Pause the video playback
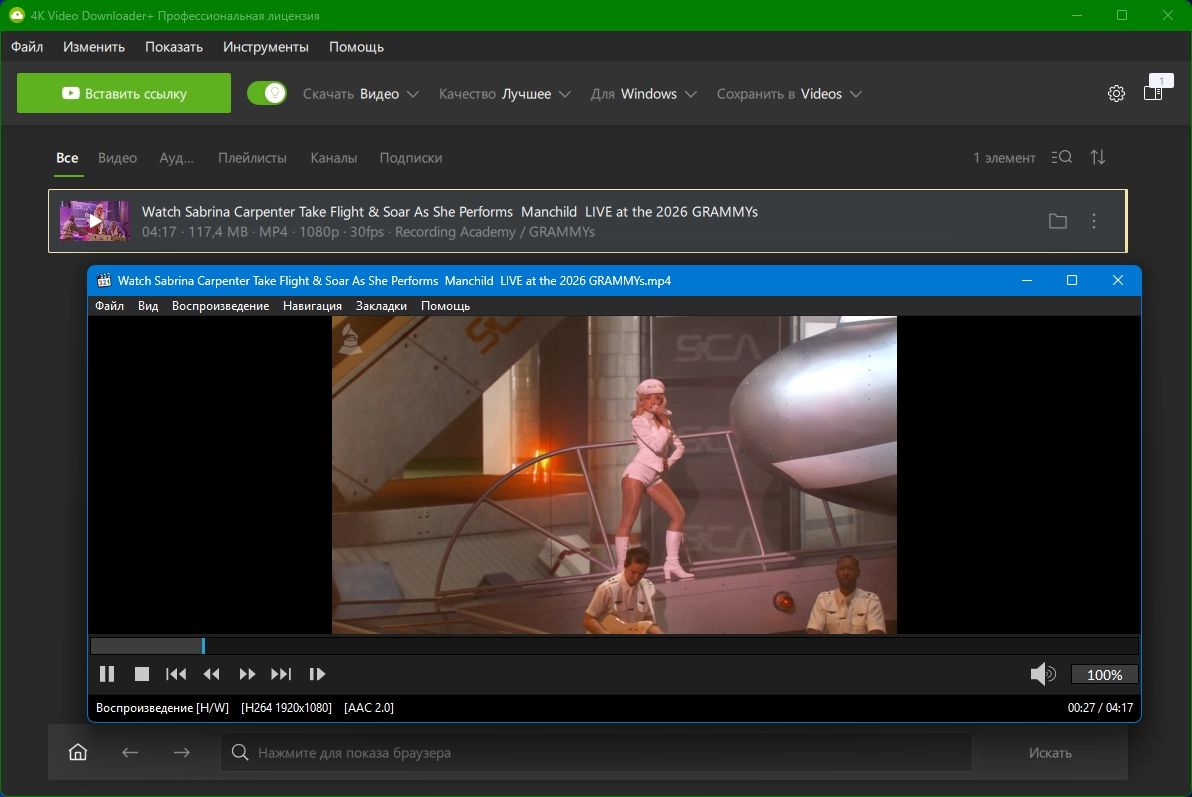 107,674
